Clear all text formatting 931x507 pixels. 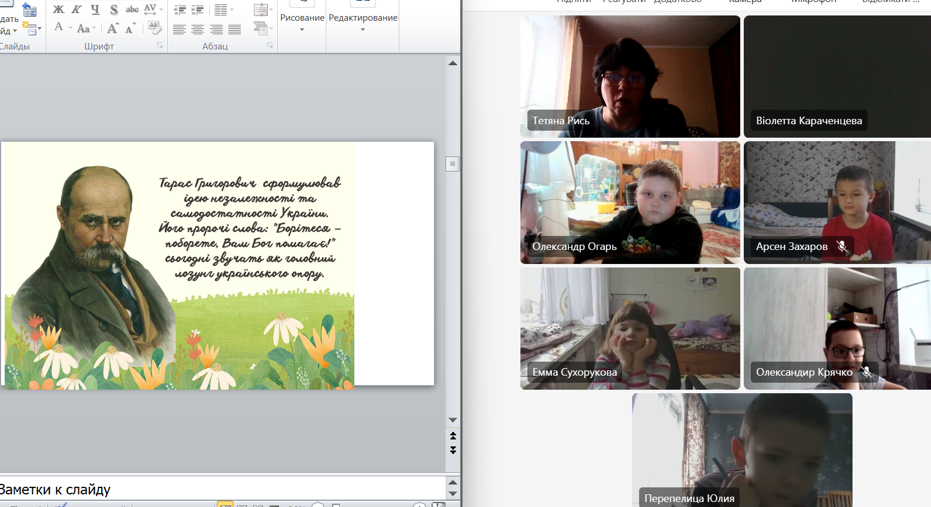click(x=154, y=29)
